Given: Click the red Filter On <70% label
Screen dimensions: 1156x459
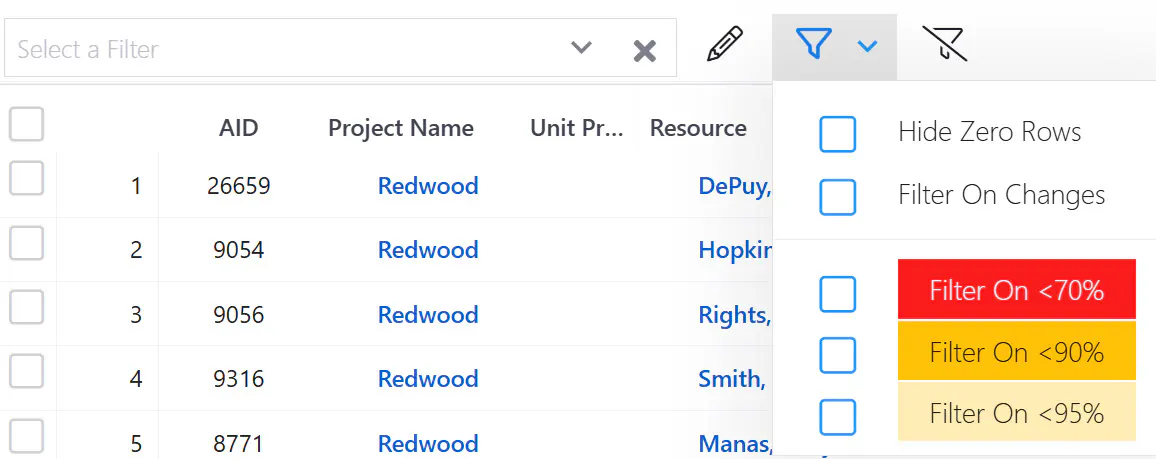Looking at the screenshot, I should coord(1017,290).
